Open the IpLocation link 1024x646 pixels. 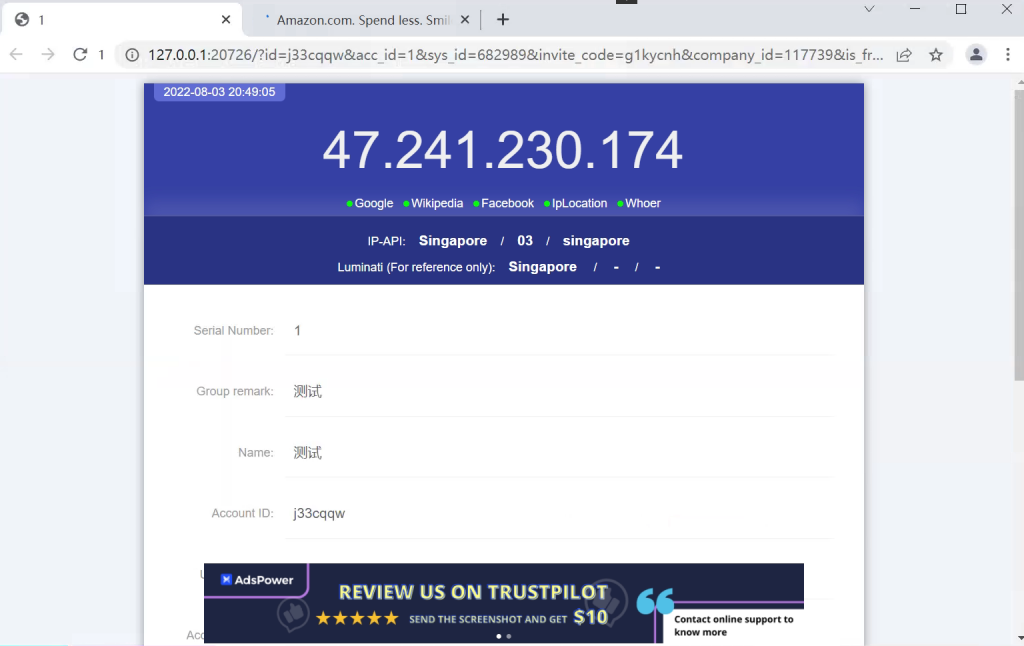[x=579, y=203]
